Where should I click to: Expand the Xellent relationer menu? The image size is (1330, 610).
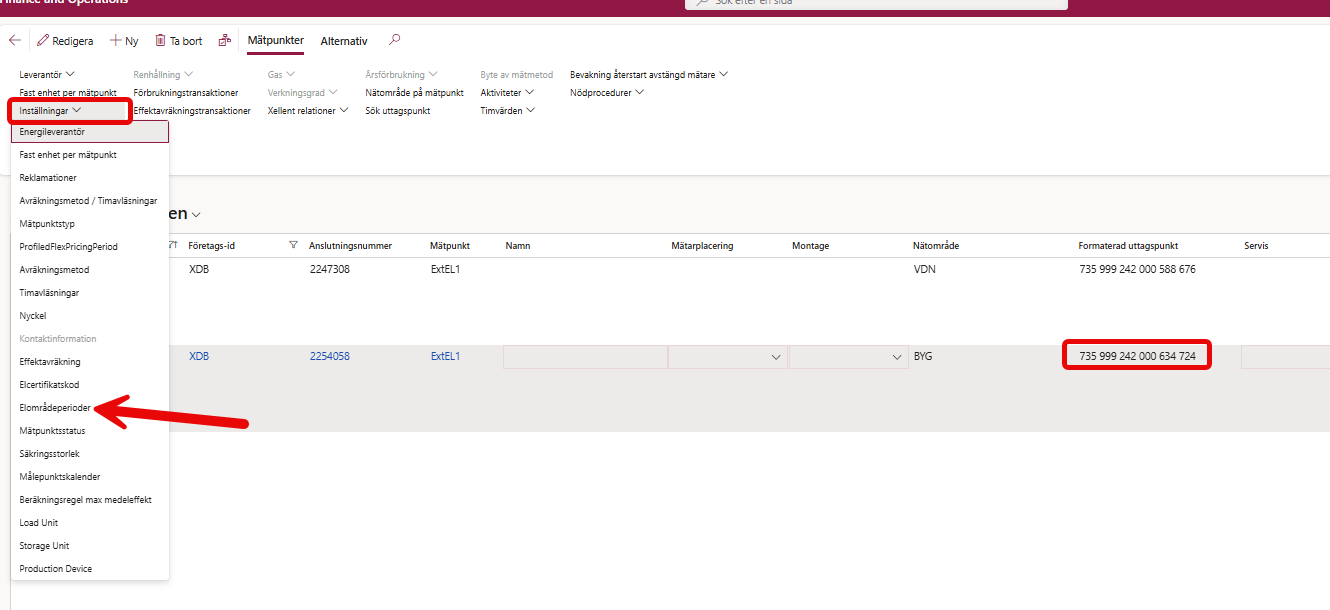coord(307,110)
